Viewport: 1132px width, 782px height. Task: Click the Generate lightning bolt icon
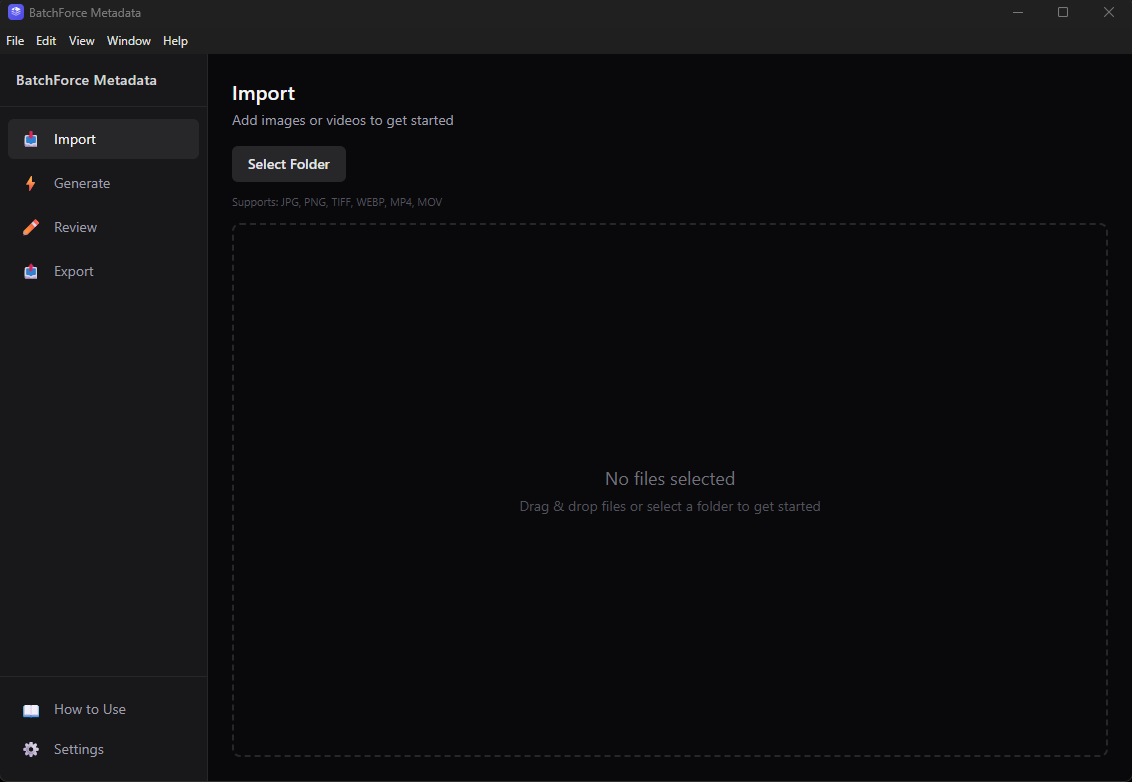pyautogui.click(x=30, y=183)
